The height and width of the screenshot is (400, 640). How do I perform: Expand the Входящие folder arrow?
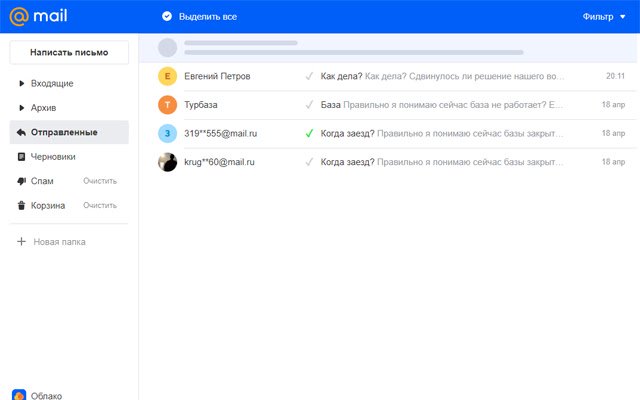[21, 83]
